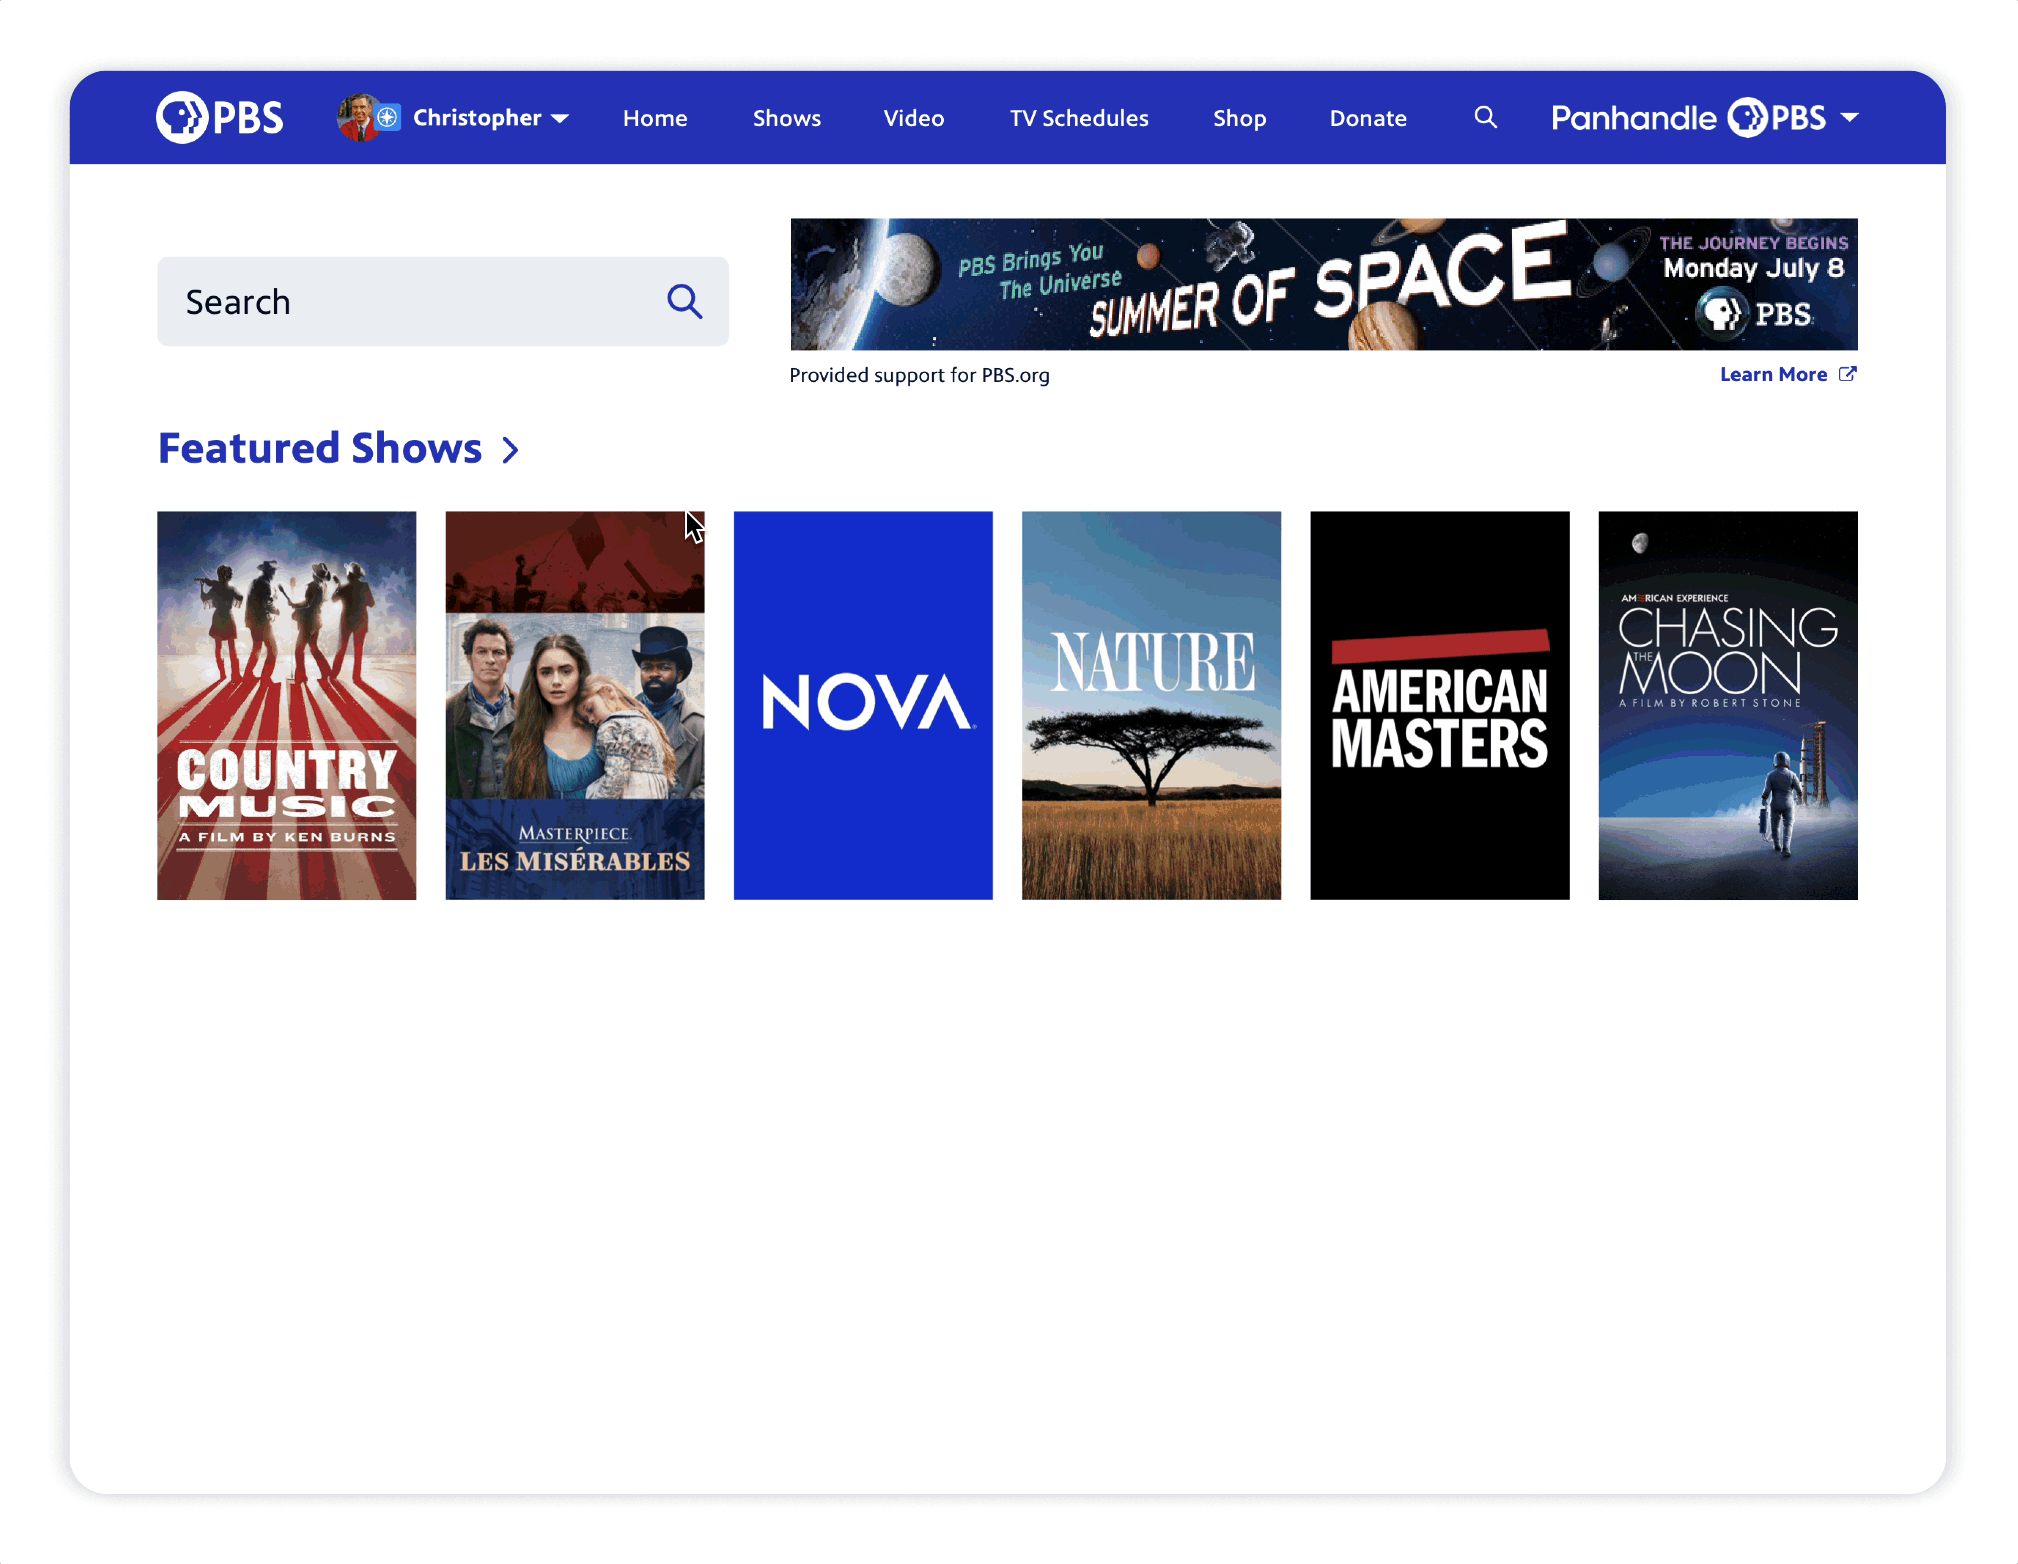The width and height of the screenshot is (2018, 1564).
Task: Click the external link icon beside Learn More
Action: coord(1848,374)
